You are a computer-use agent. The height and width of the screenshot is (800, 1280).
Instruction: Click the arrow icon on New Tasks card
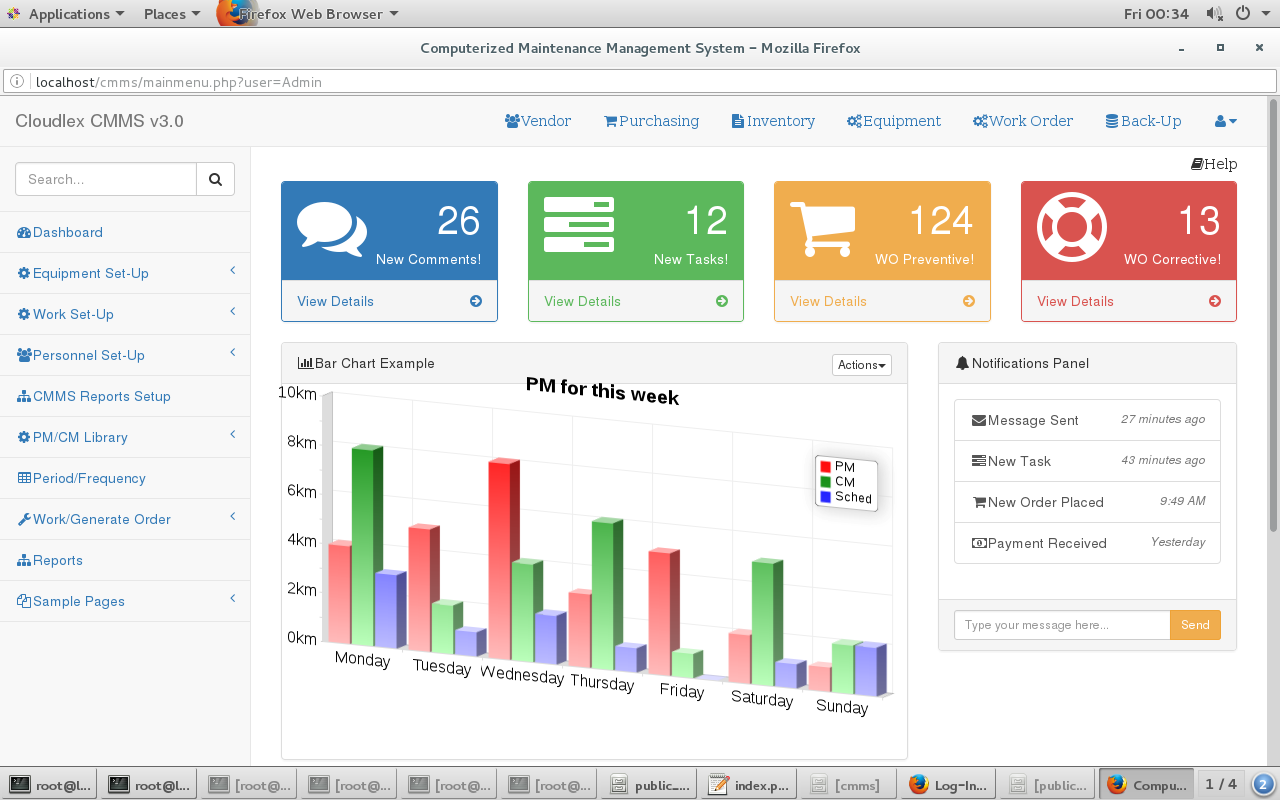[x=722, y=301]
